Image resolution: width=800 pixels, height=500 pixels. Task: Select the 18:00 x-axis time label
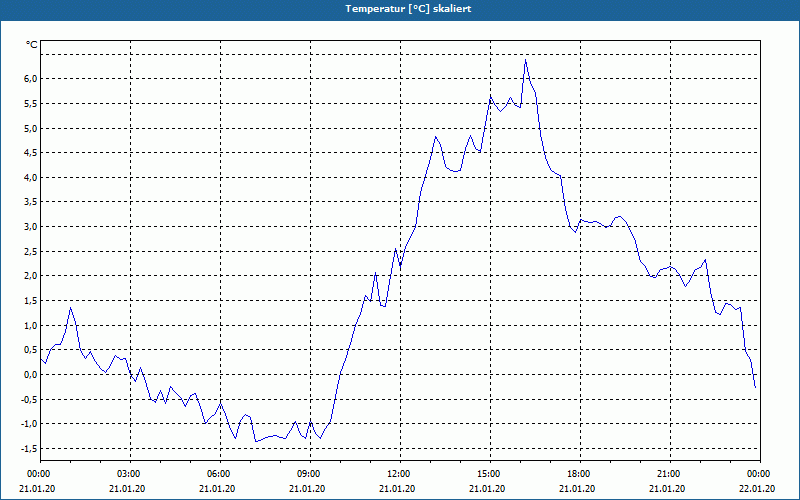point(580,474)
